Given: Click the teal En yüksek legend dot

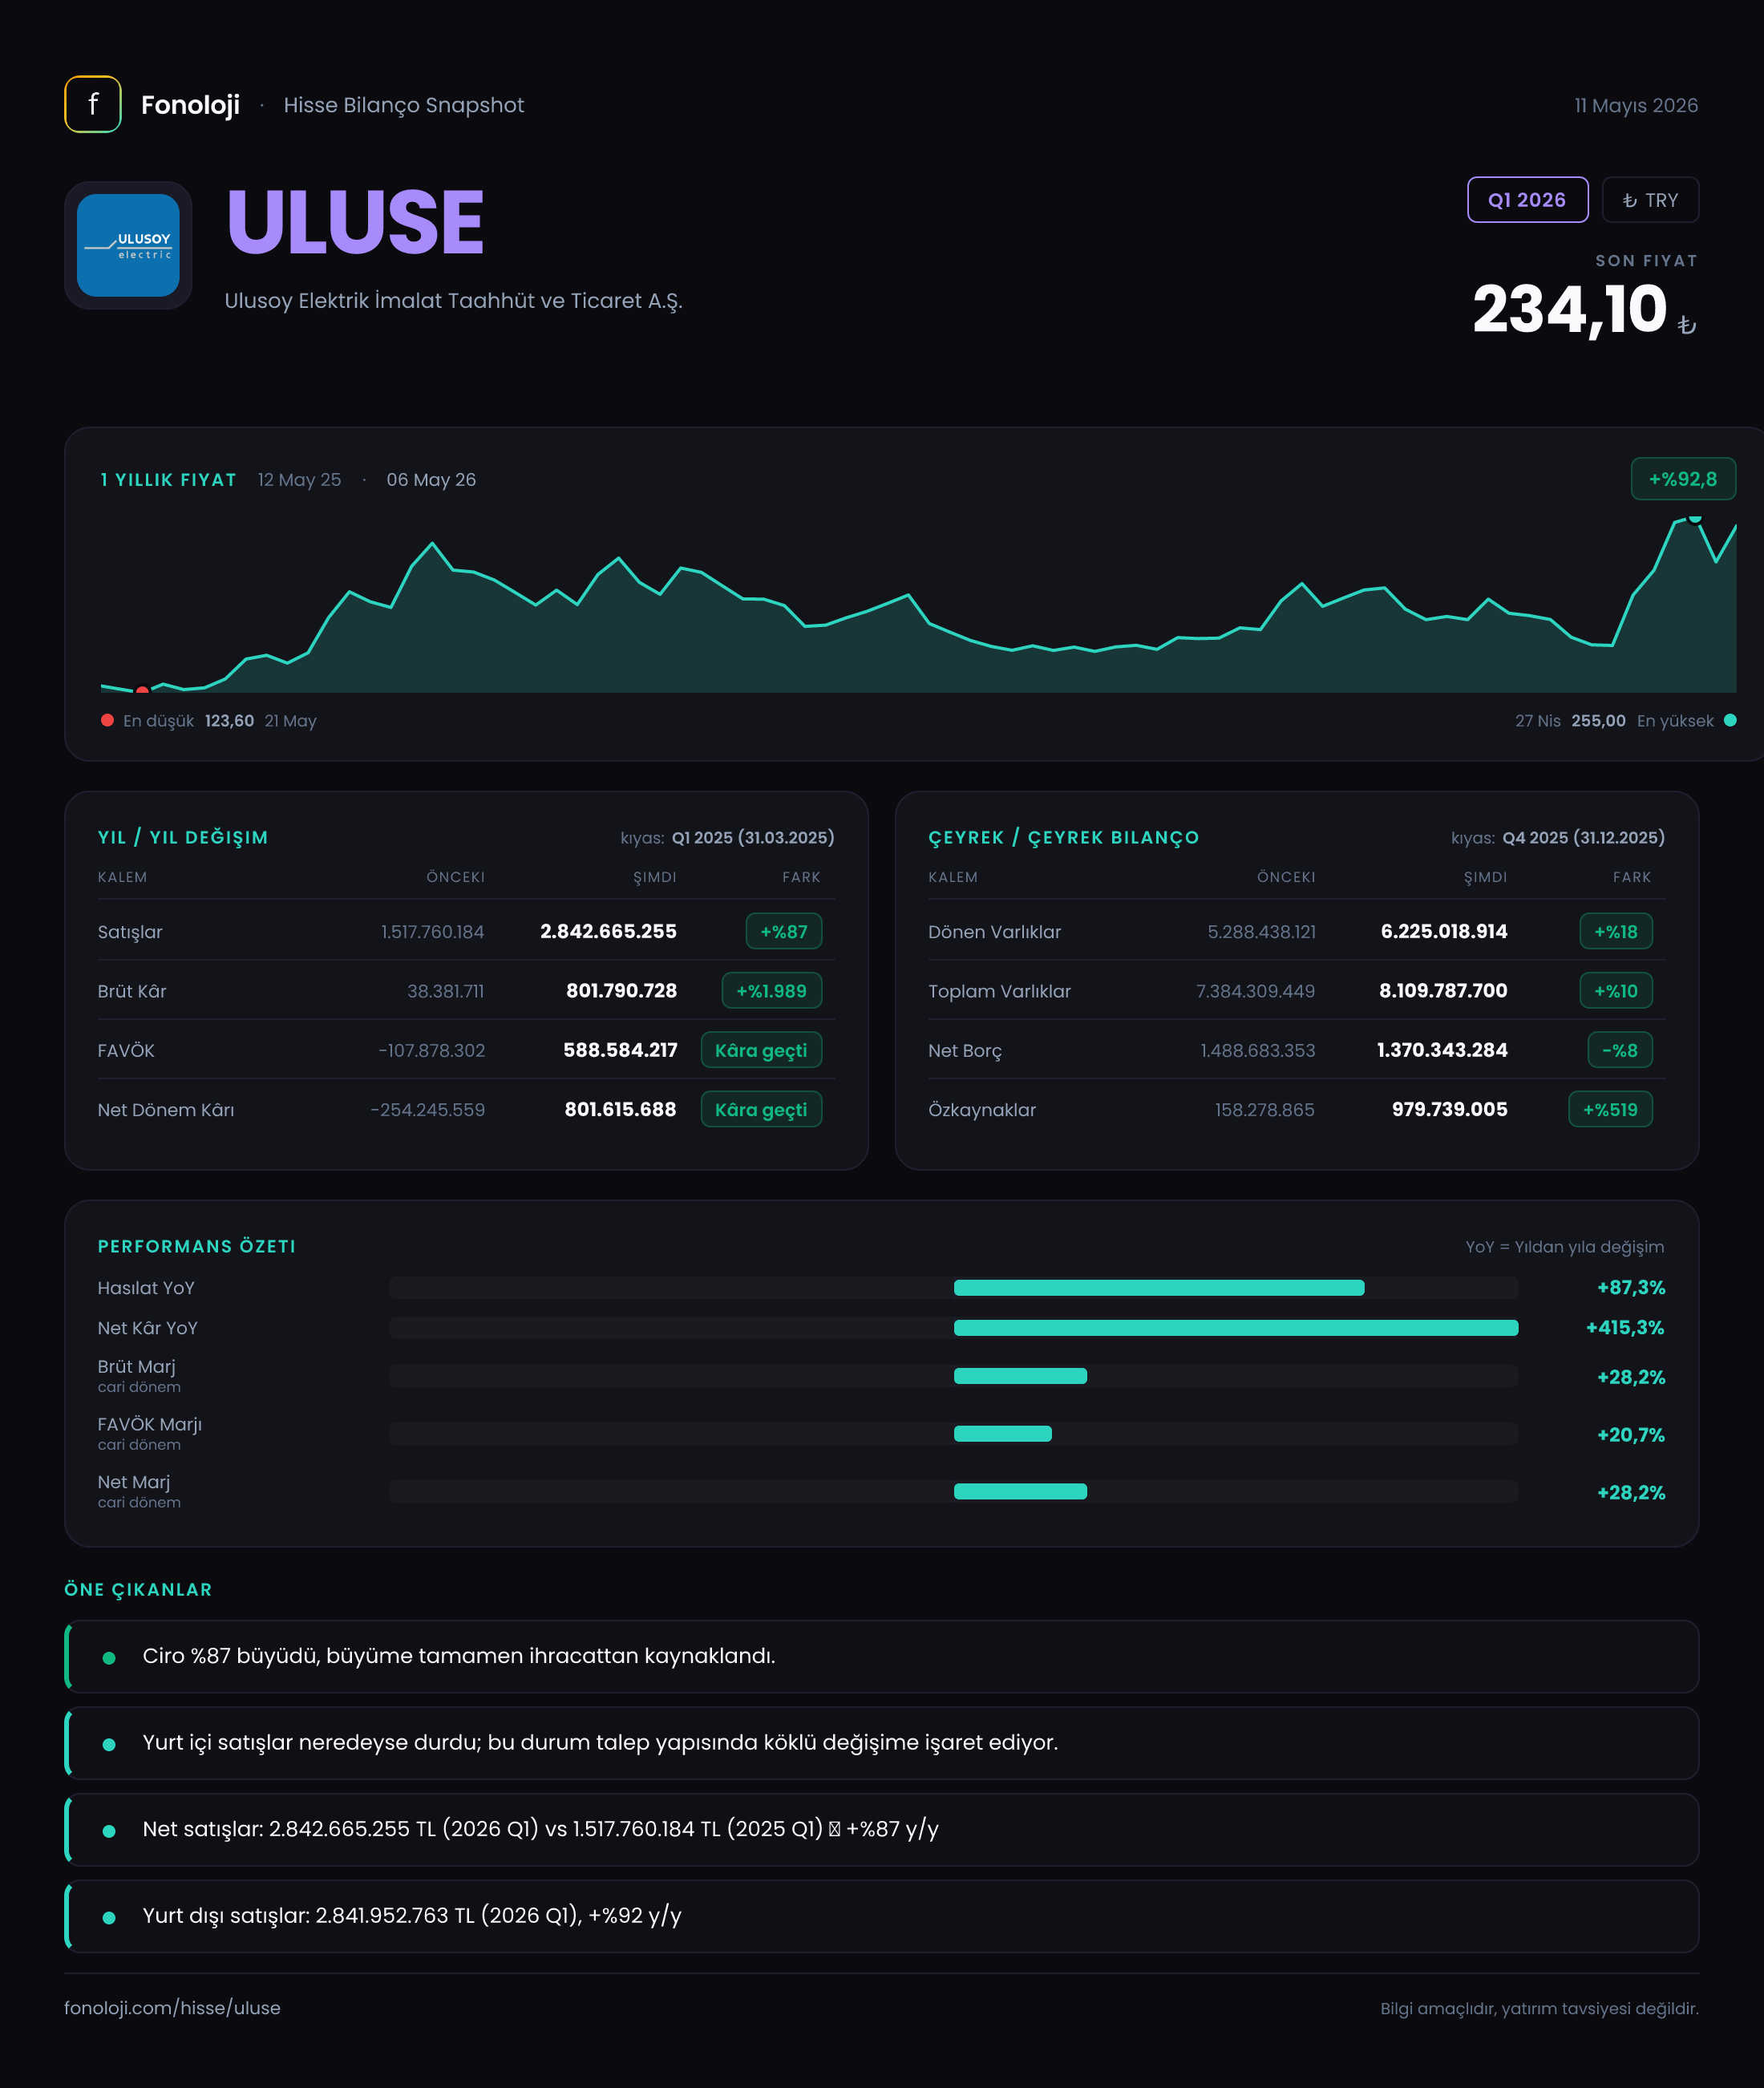Looking at the screenshot, I should pyautogui.click(x=1730, y=720).
